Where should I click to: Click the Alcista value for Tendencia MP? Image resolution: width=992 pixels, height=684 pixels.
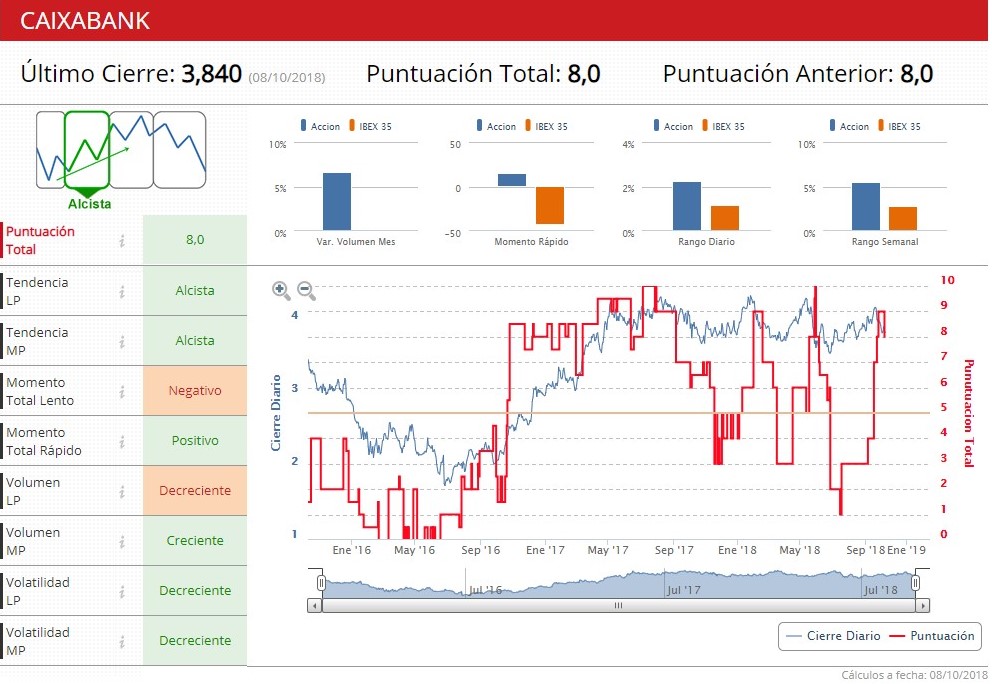tap(195, 340)
